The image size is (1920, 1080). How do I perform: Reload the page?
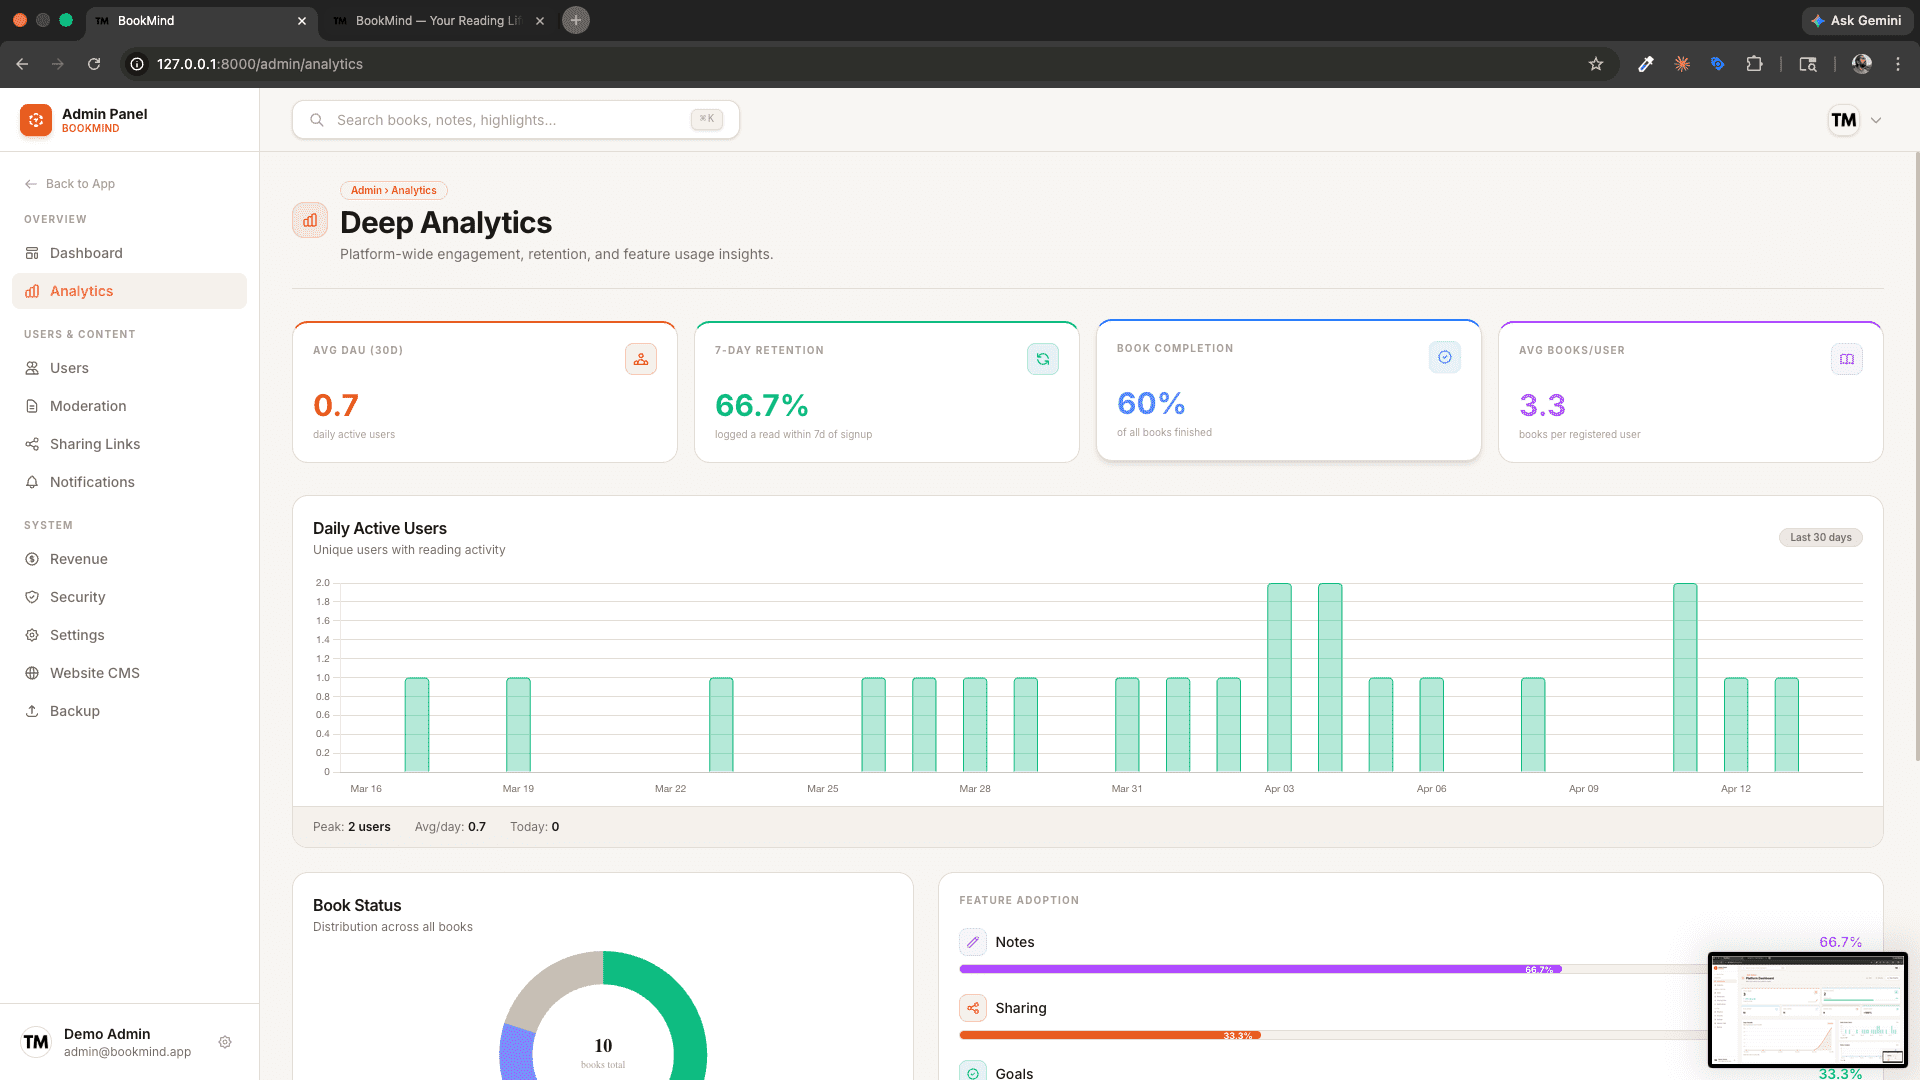tap(94, 64)
